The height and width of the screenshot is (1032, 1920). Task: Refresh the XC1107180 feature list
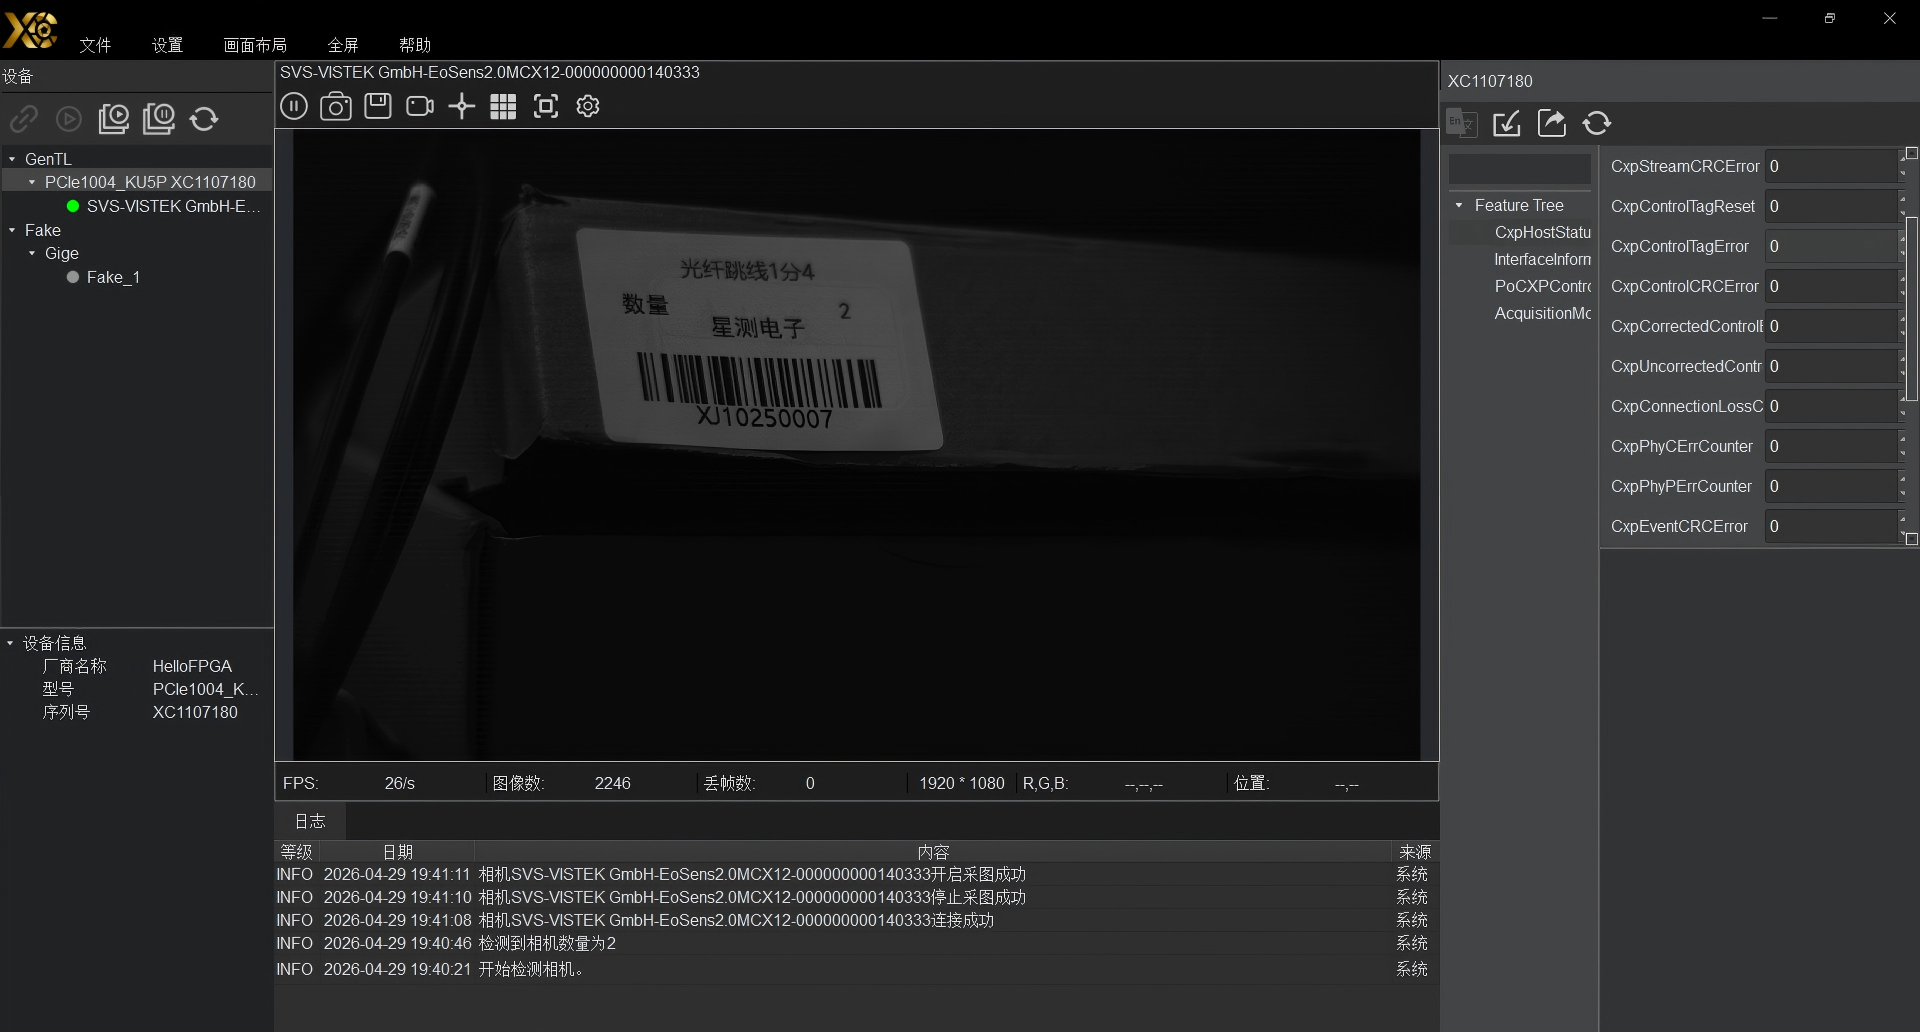(1597, 123)
